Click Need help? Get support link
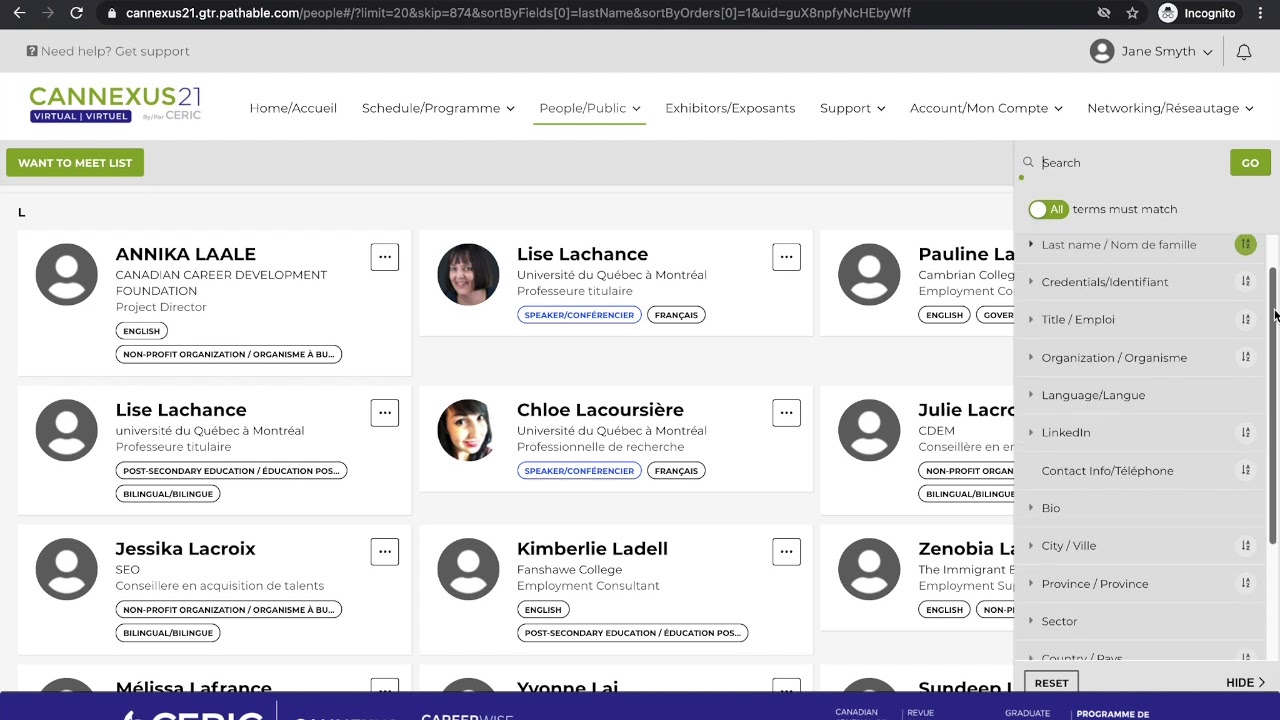 point(107,51)
